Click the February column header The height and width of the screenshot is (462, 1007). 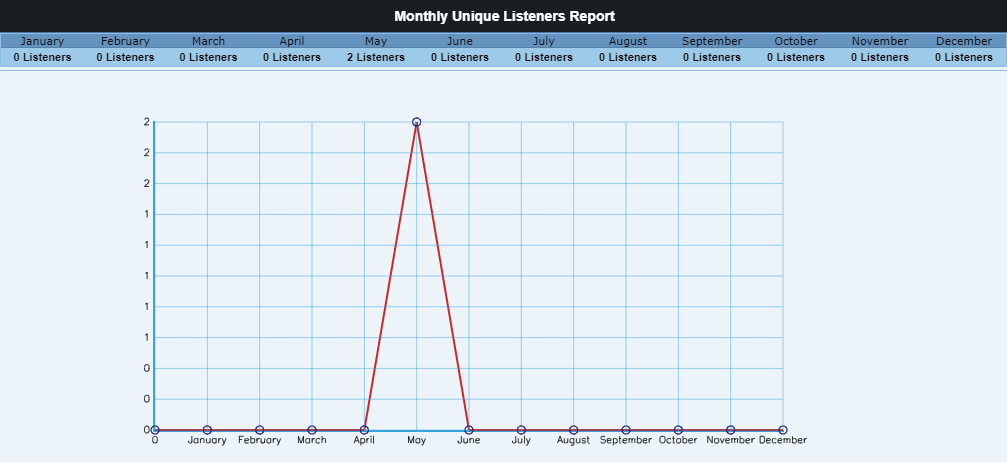point(125,41)
